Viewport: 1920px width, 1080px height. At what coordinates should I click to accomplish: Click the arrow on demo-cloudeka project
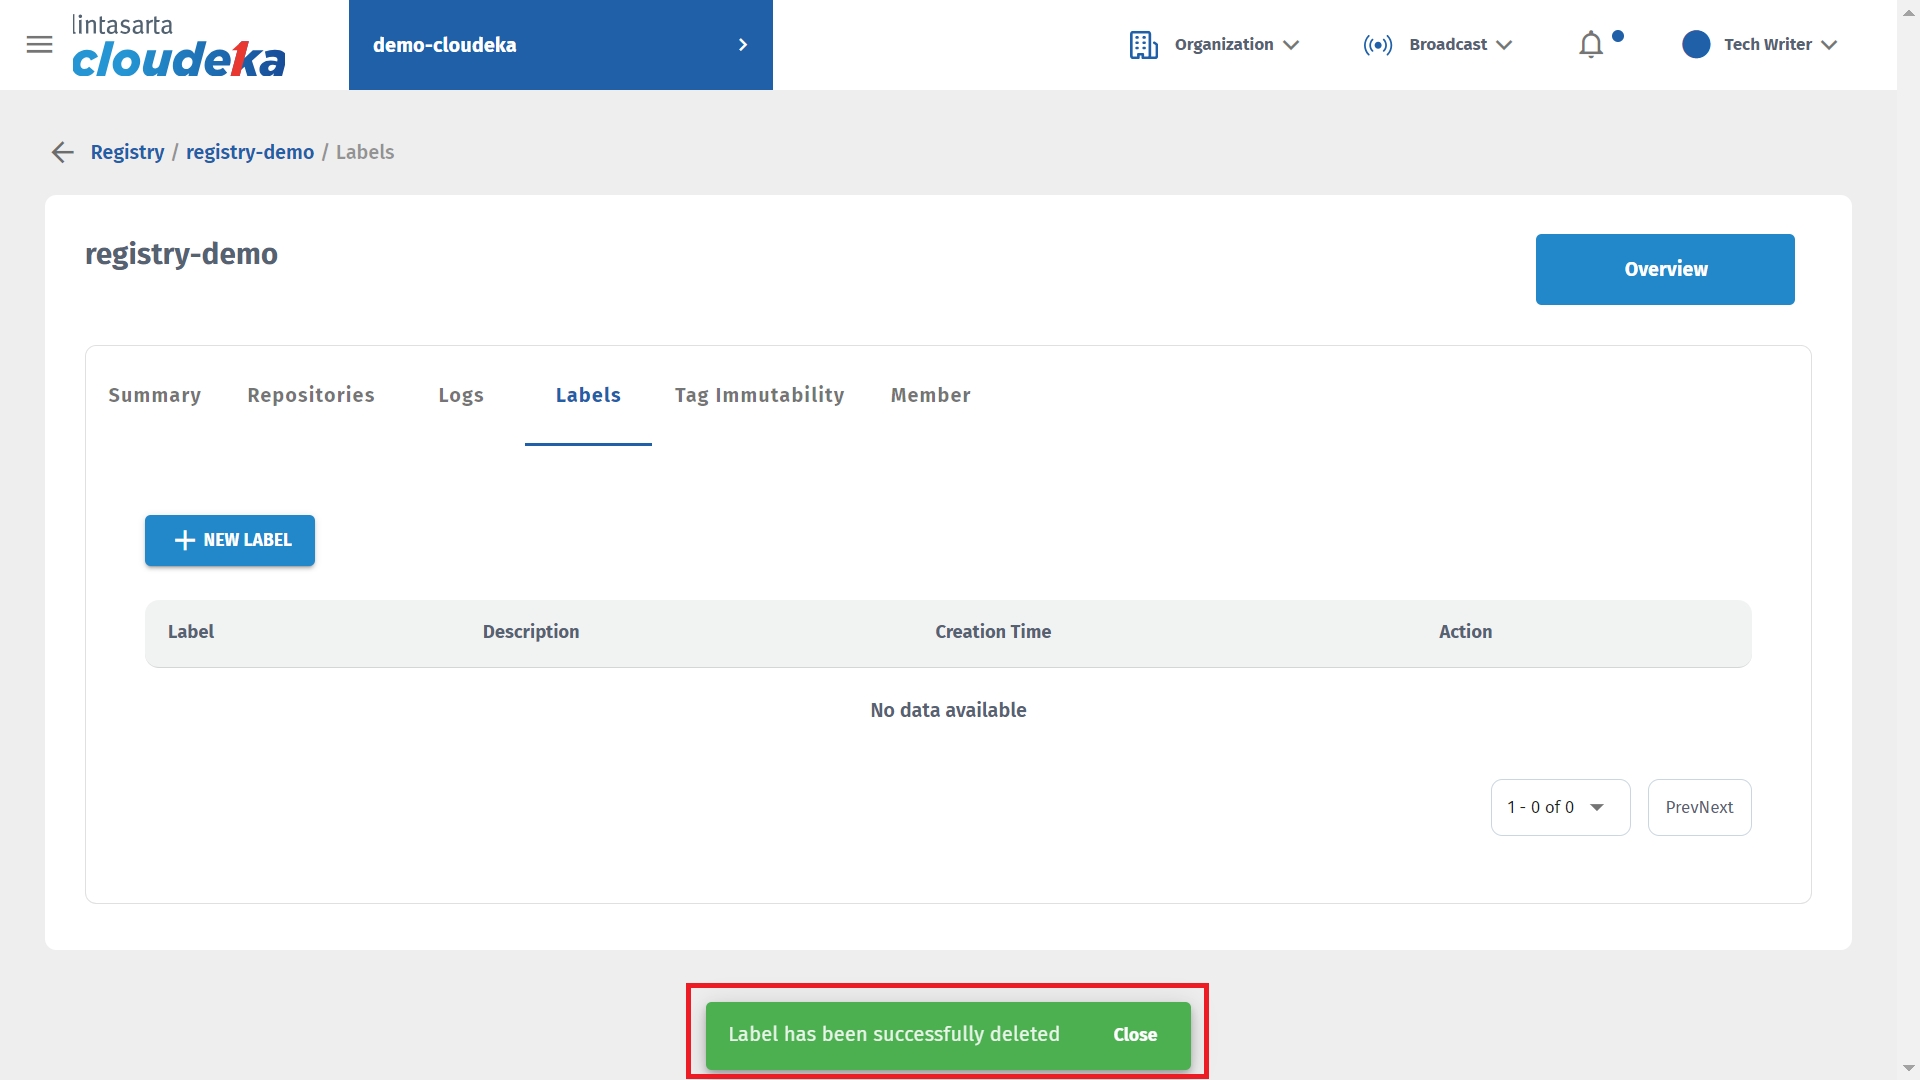pos(742,45)
